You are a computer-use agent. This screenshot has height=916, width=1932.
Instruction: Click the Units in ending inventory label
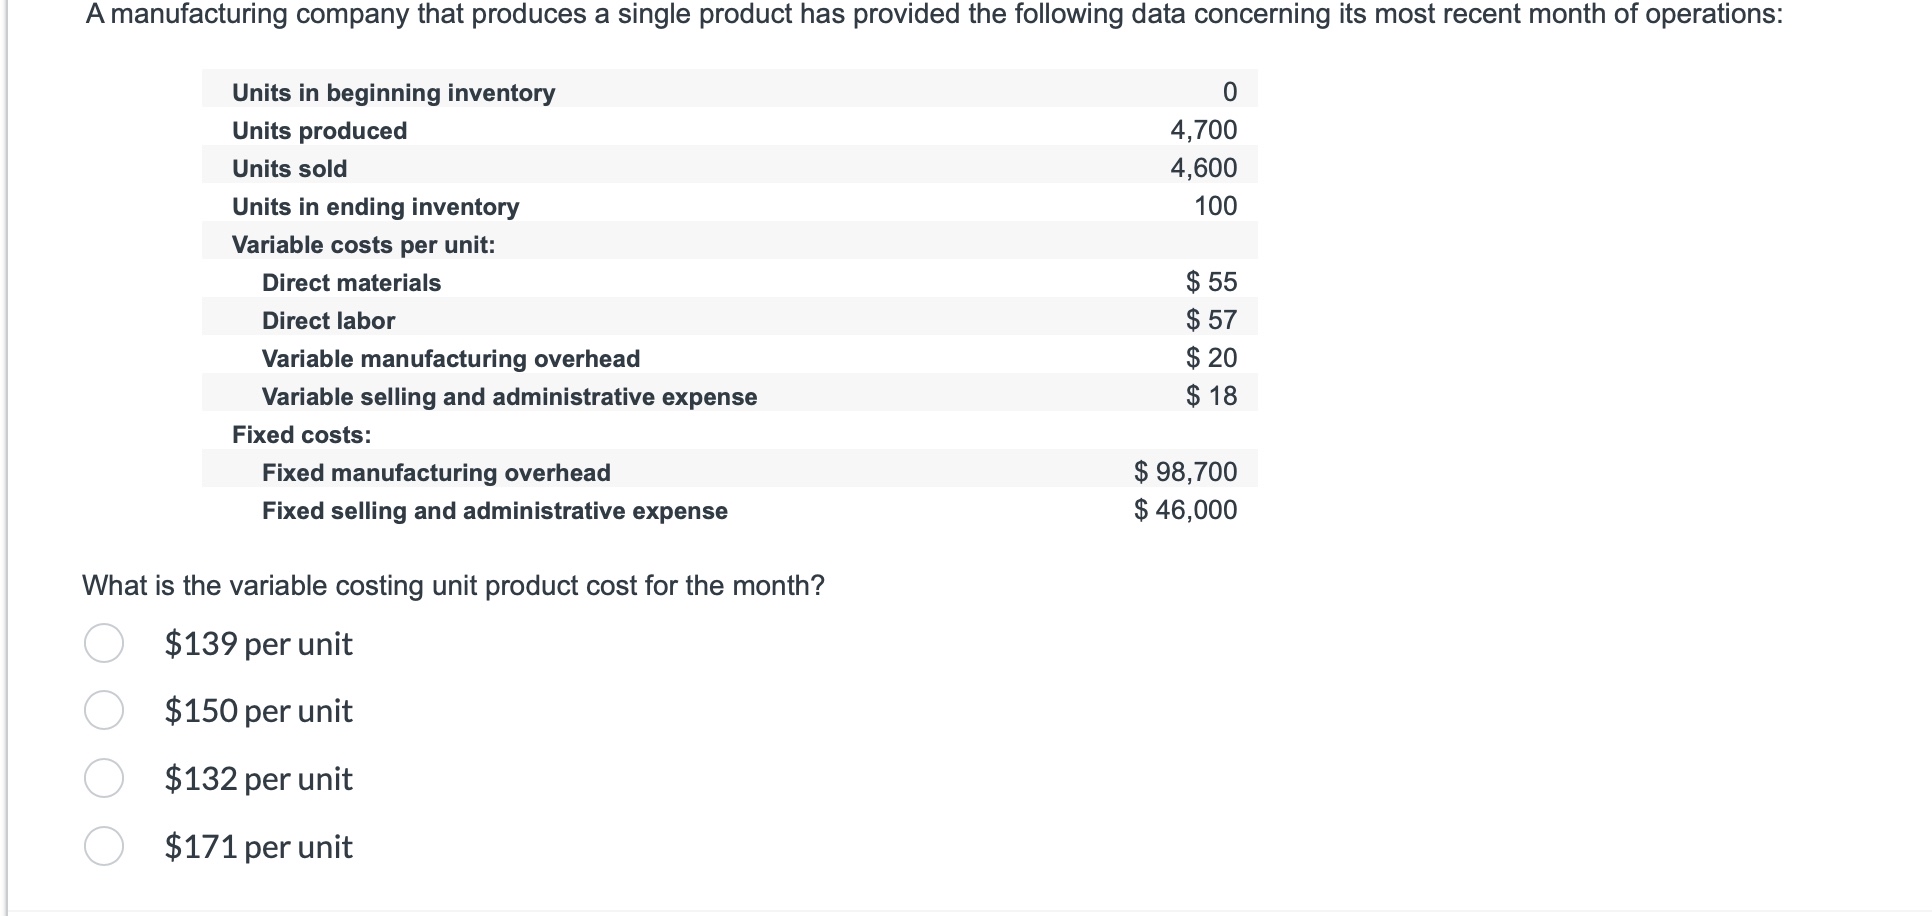pos(375,206)
